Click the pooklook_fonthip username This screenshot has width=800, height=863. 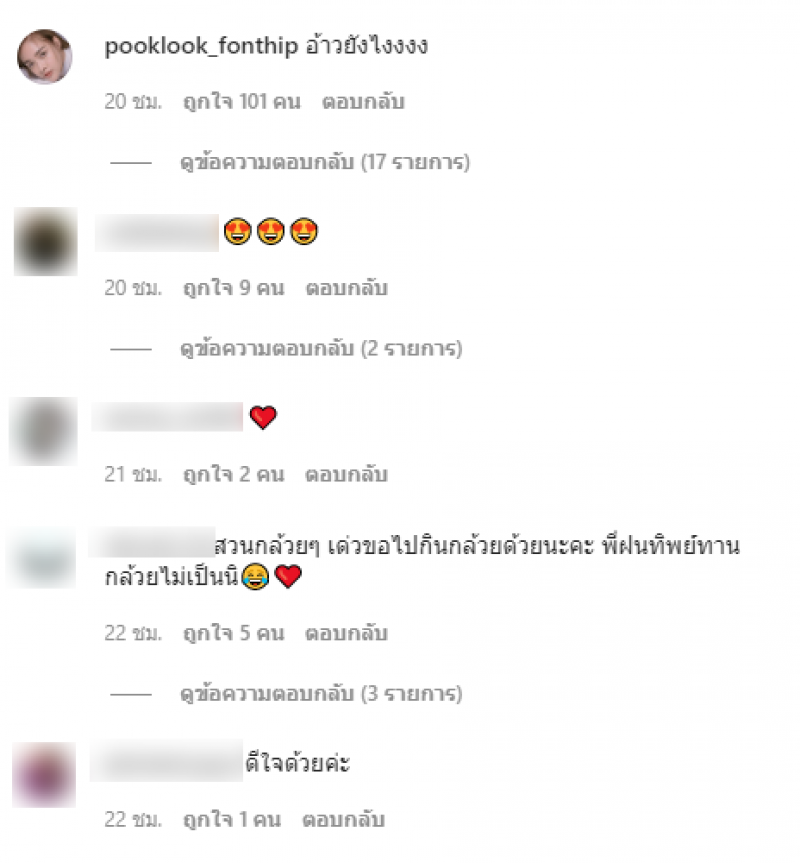[201, 46]
